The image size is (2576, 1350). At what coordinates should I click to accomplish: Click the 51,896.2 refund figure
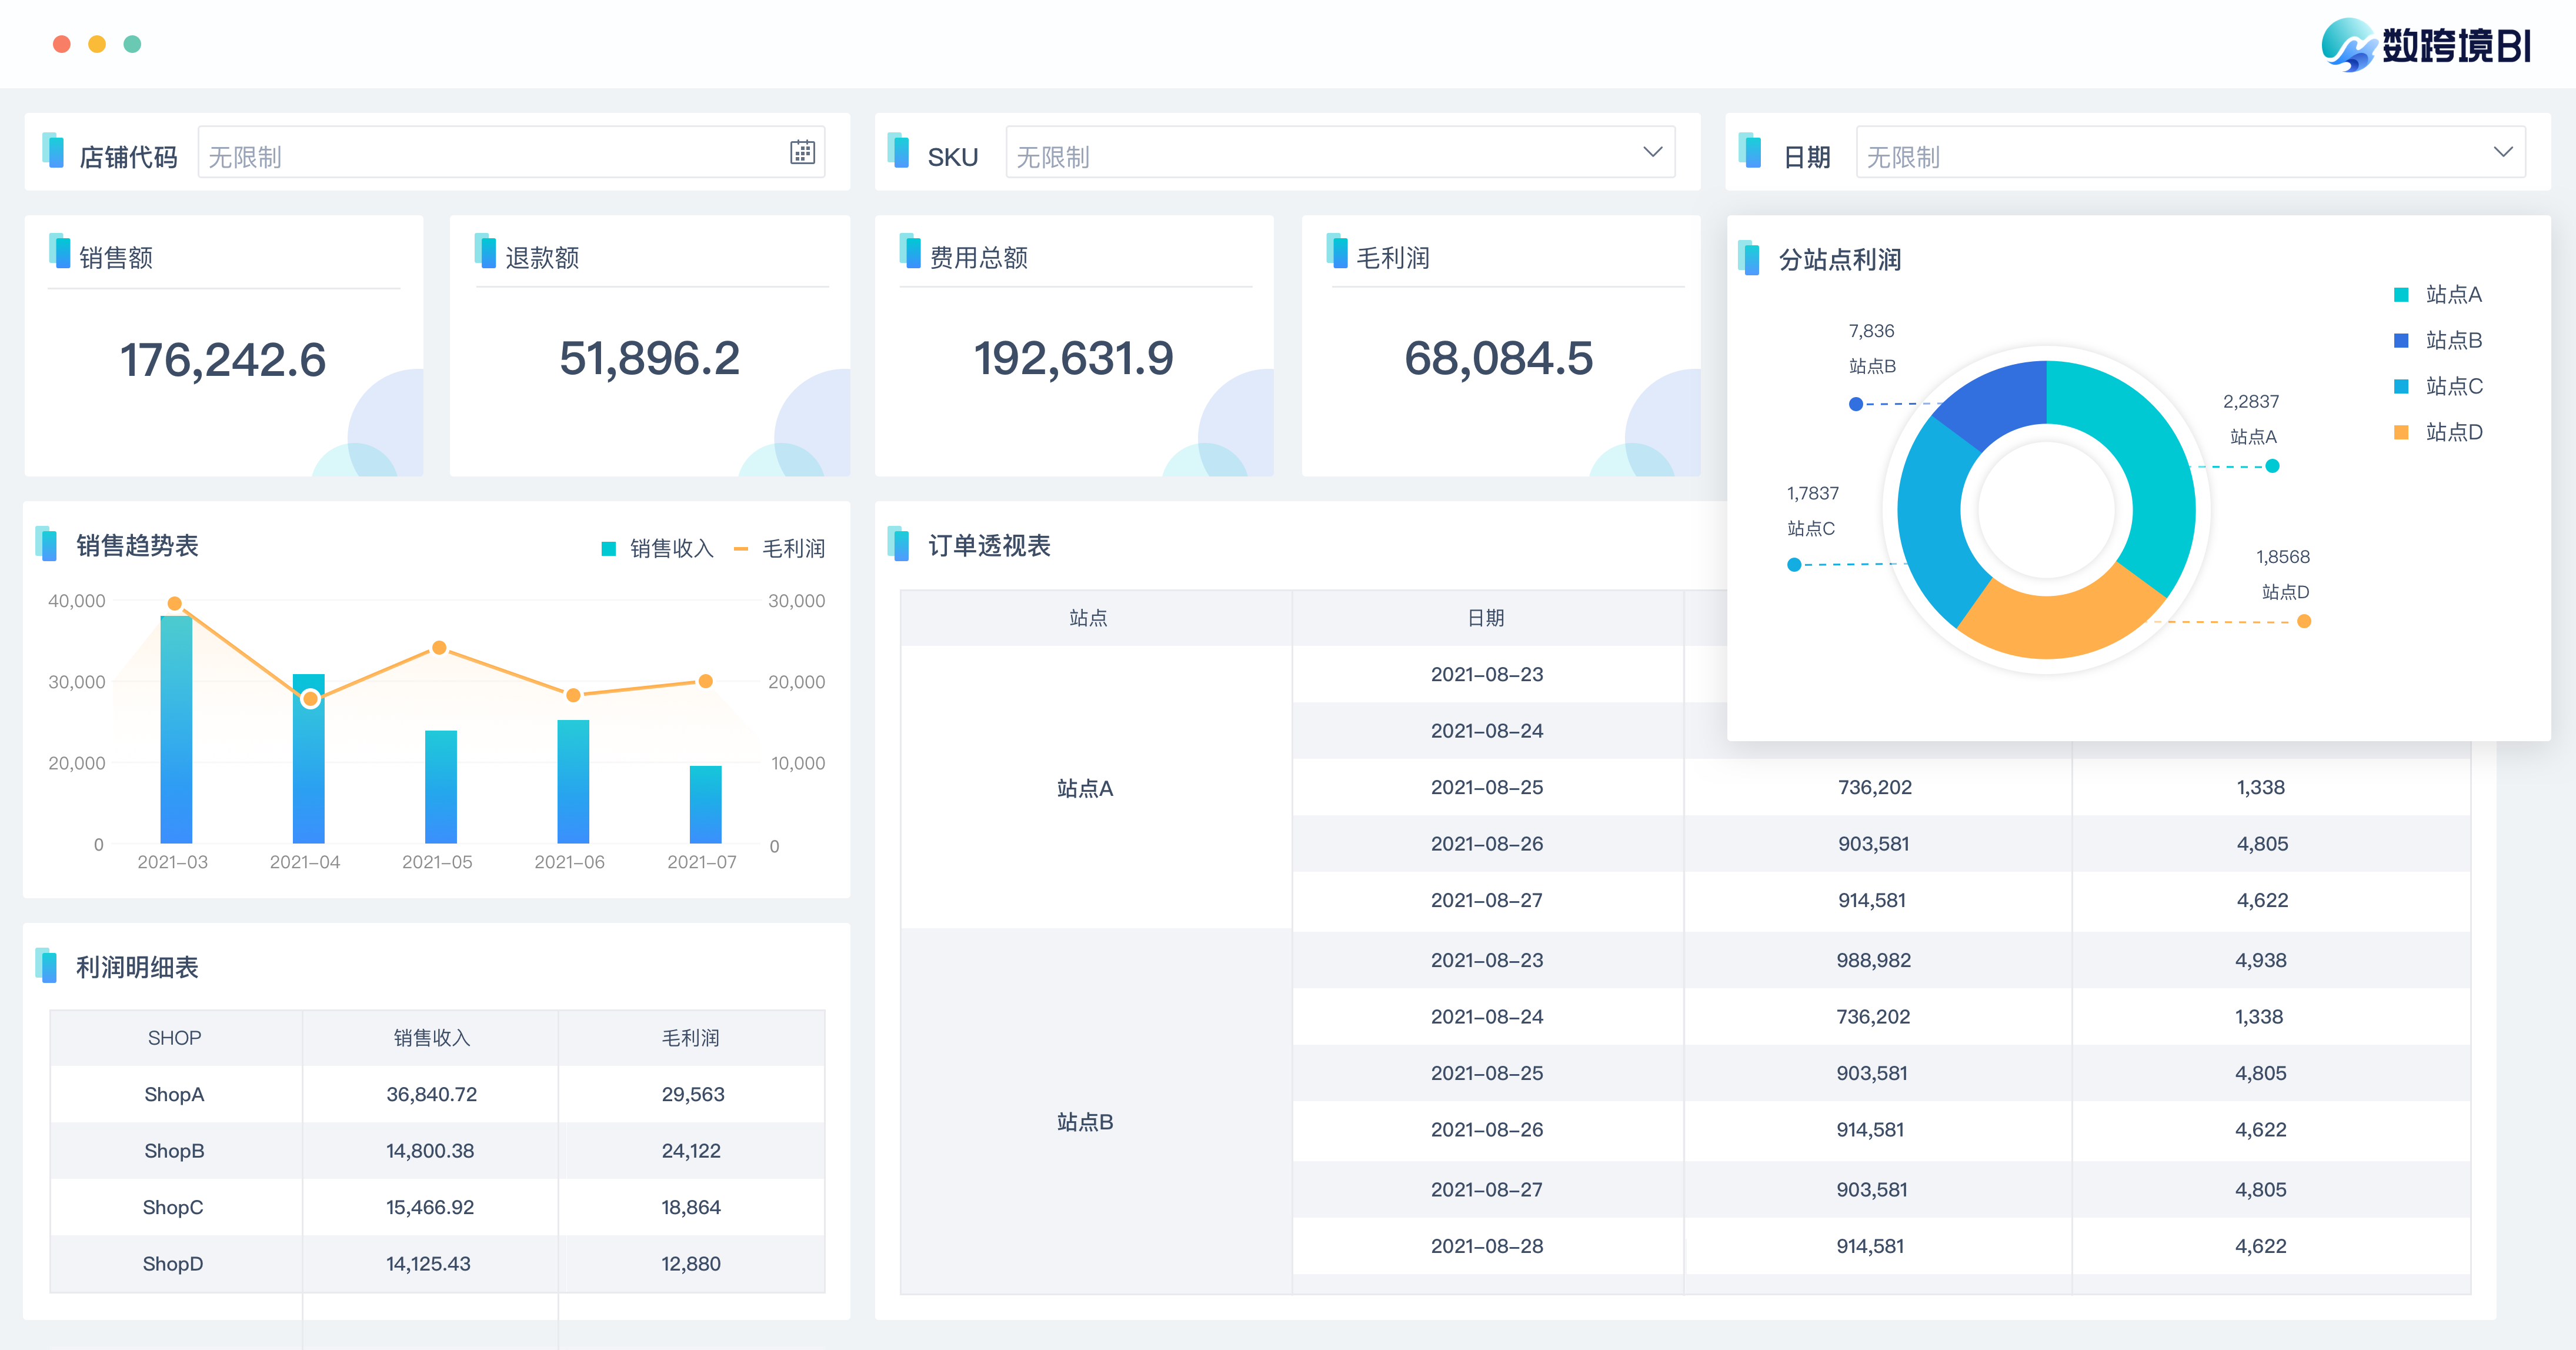pos(649,359)
